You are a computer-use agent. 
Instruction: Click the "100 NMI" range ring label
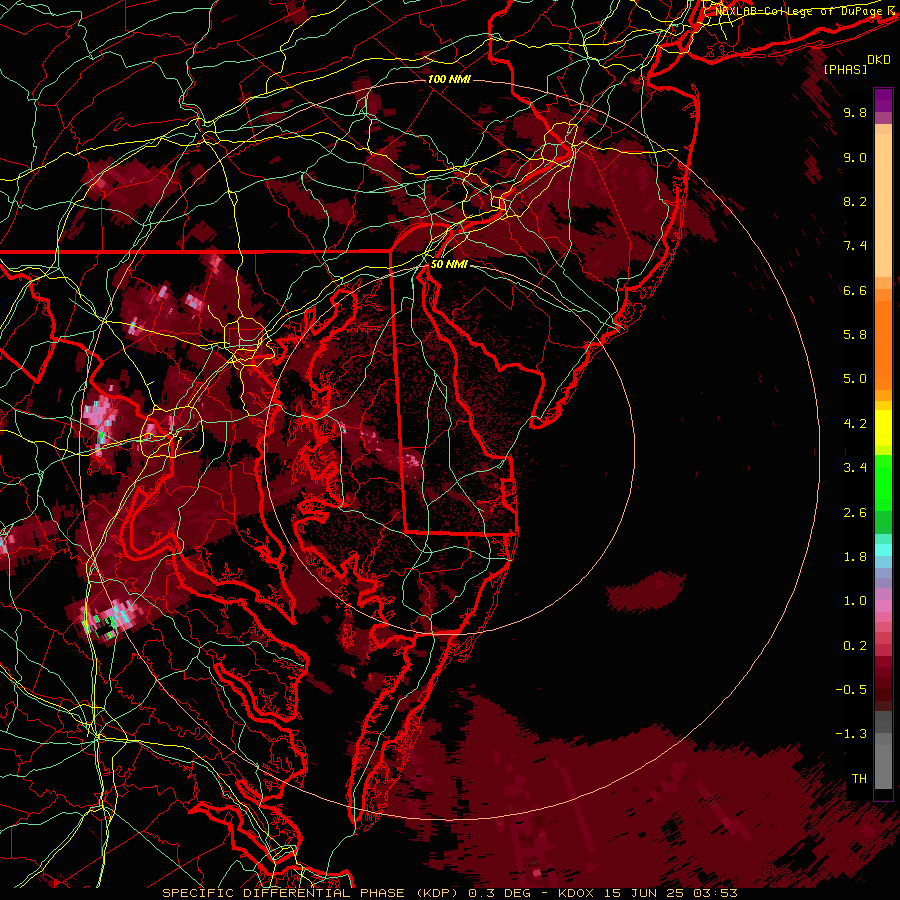[449, 79]
